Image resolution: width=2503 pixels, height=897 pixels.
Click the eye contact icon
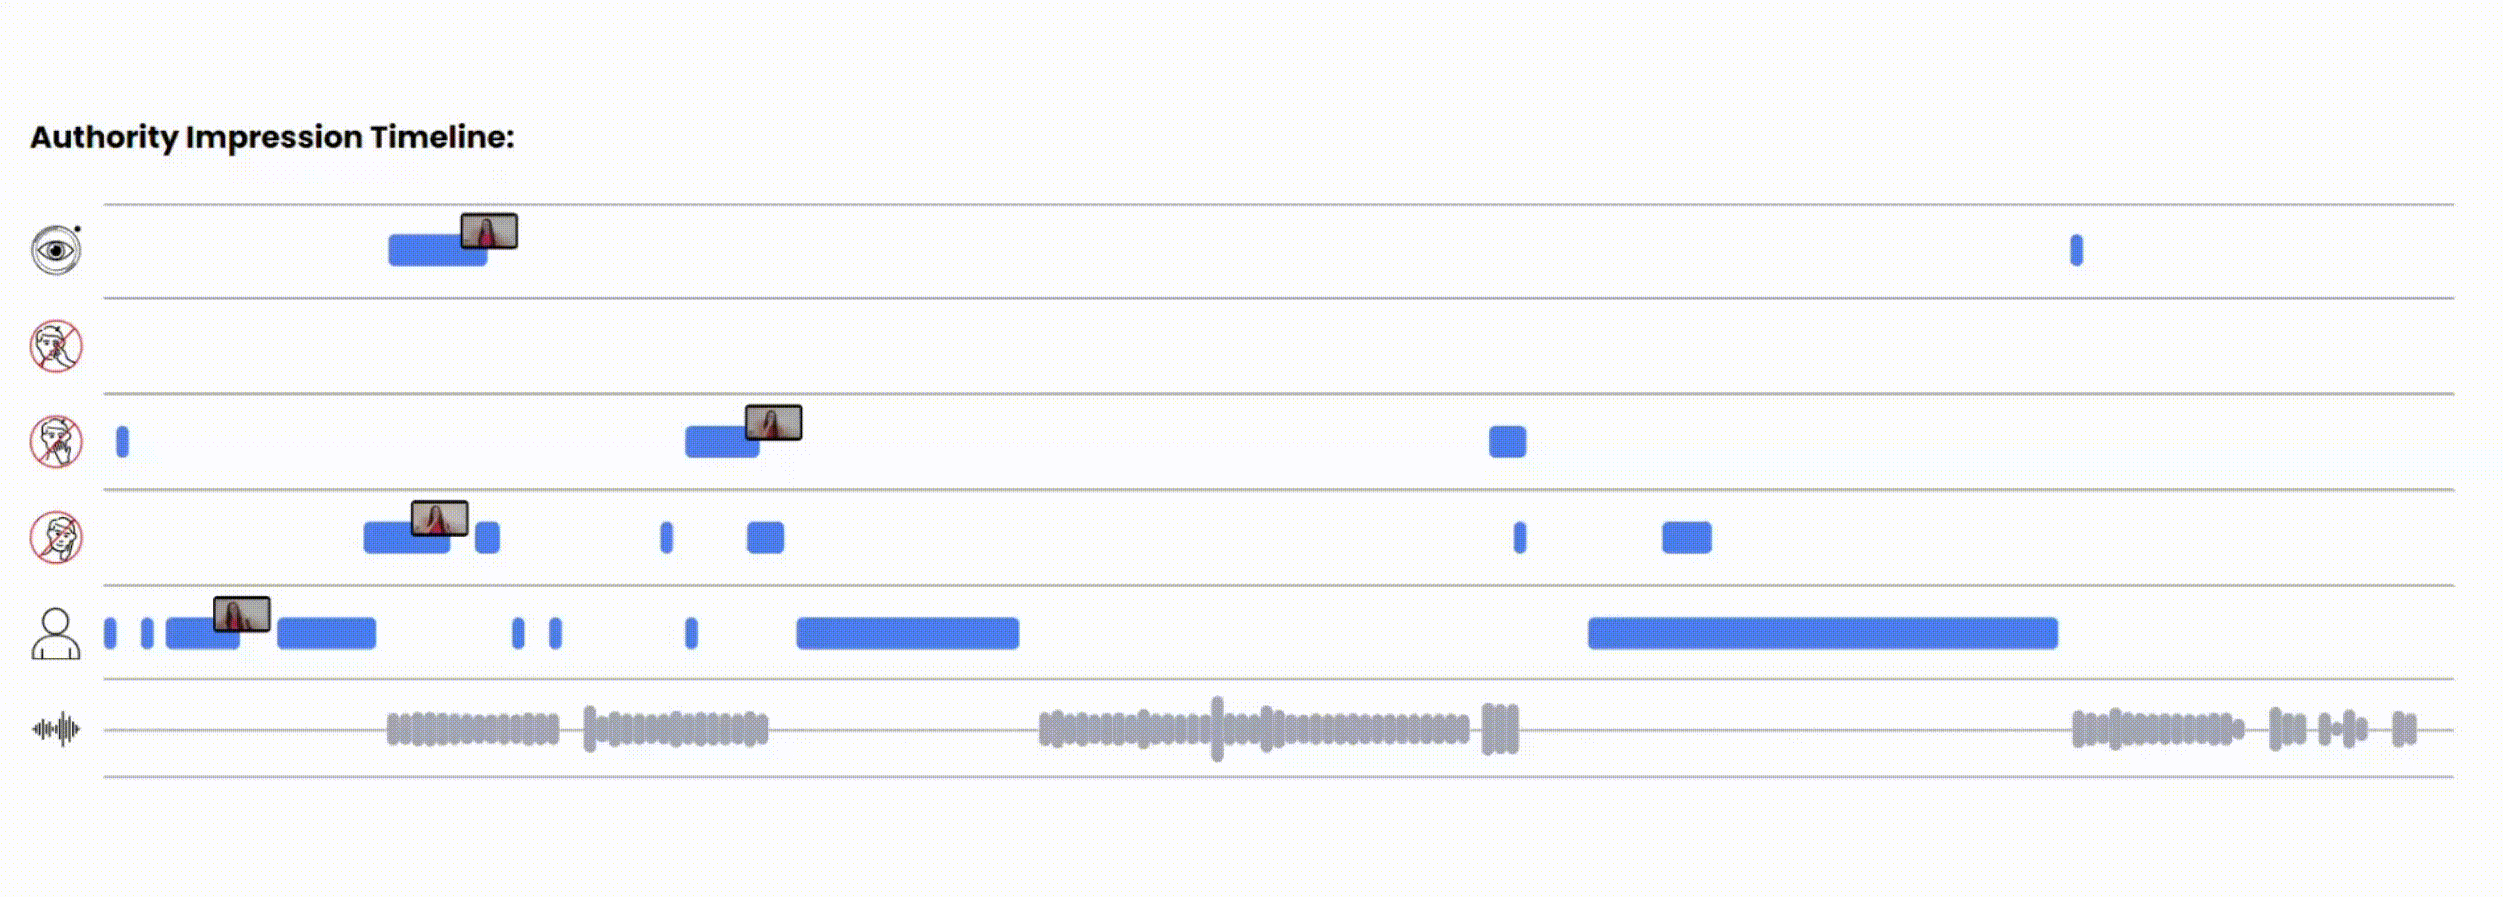(56, 250)
